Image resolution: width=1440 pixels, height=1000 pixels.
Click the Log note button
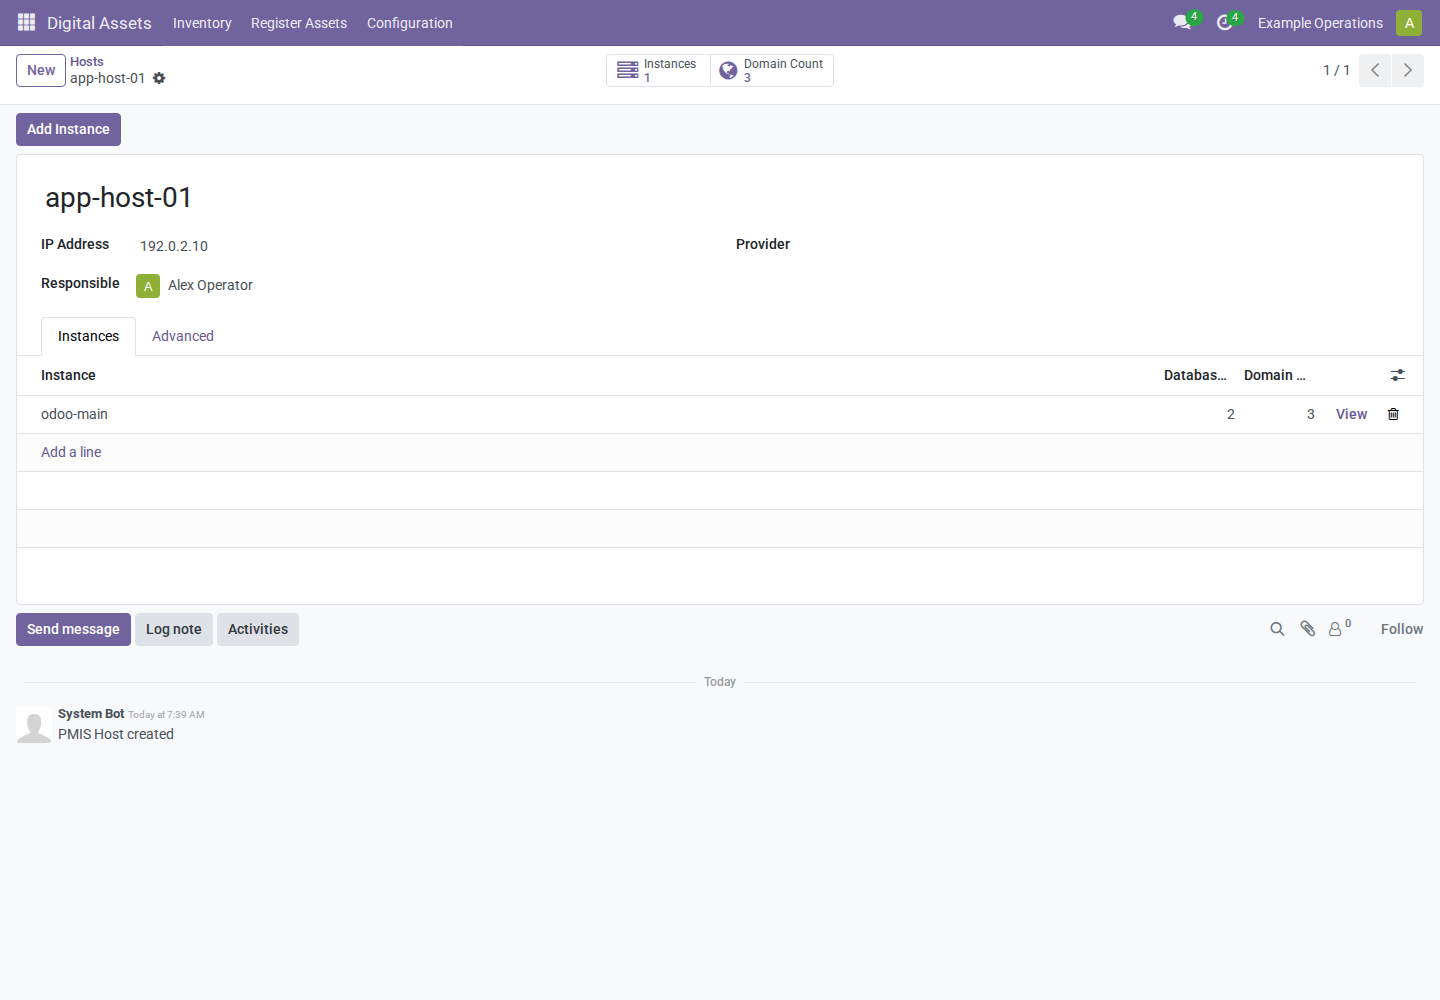pos(174,629)
